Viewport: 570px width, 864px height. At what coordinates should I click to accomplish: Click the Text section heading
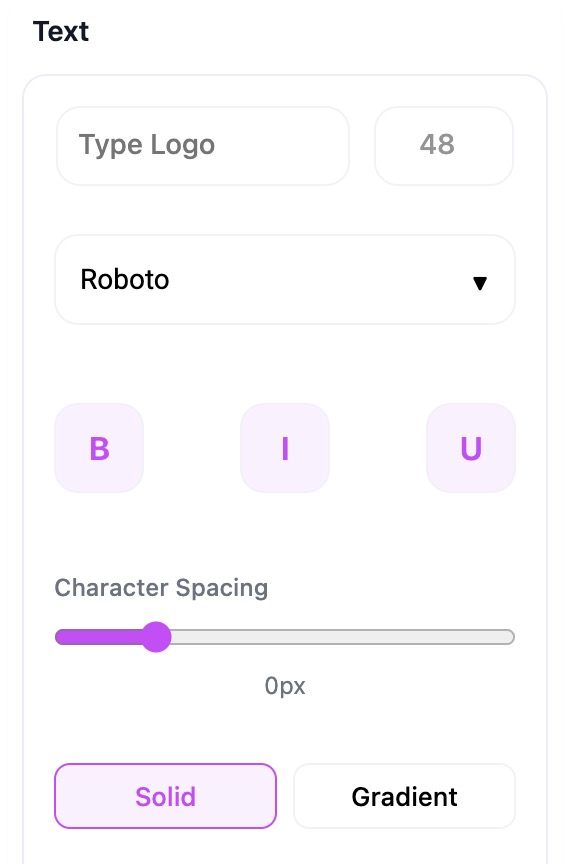(61, 31)
